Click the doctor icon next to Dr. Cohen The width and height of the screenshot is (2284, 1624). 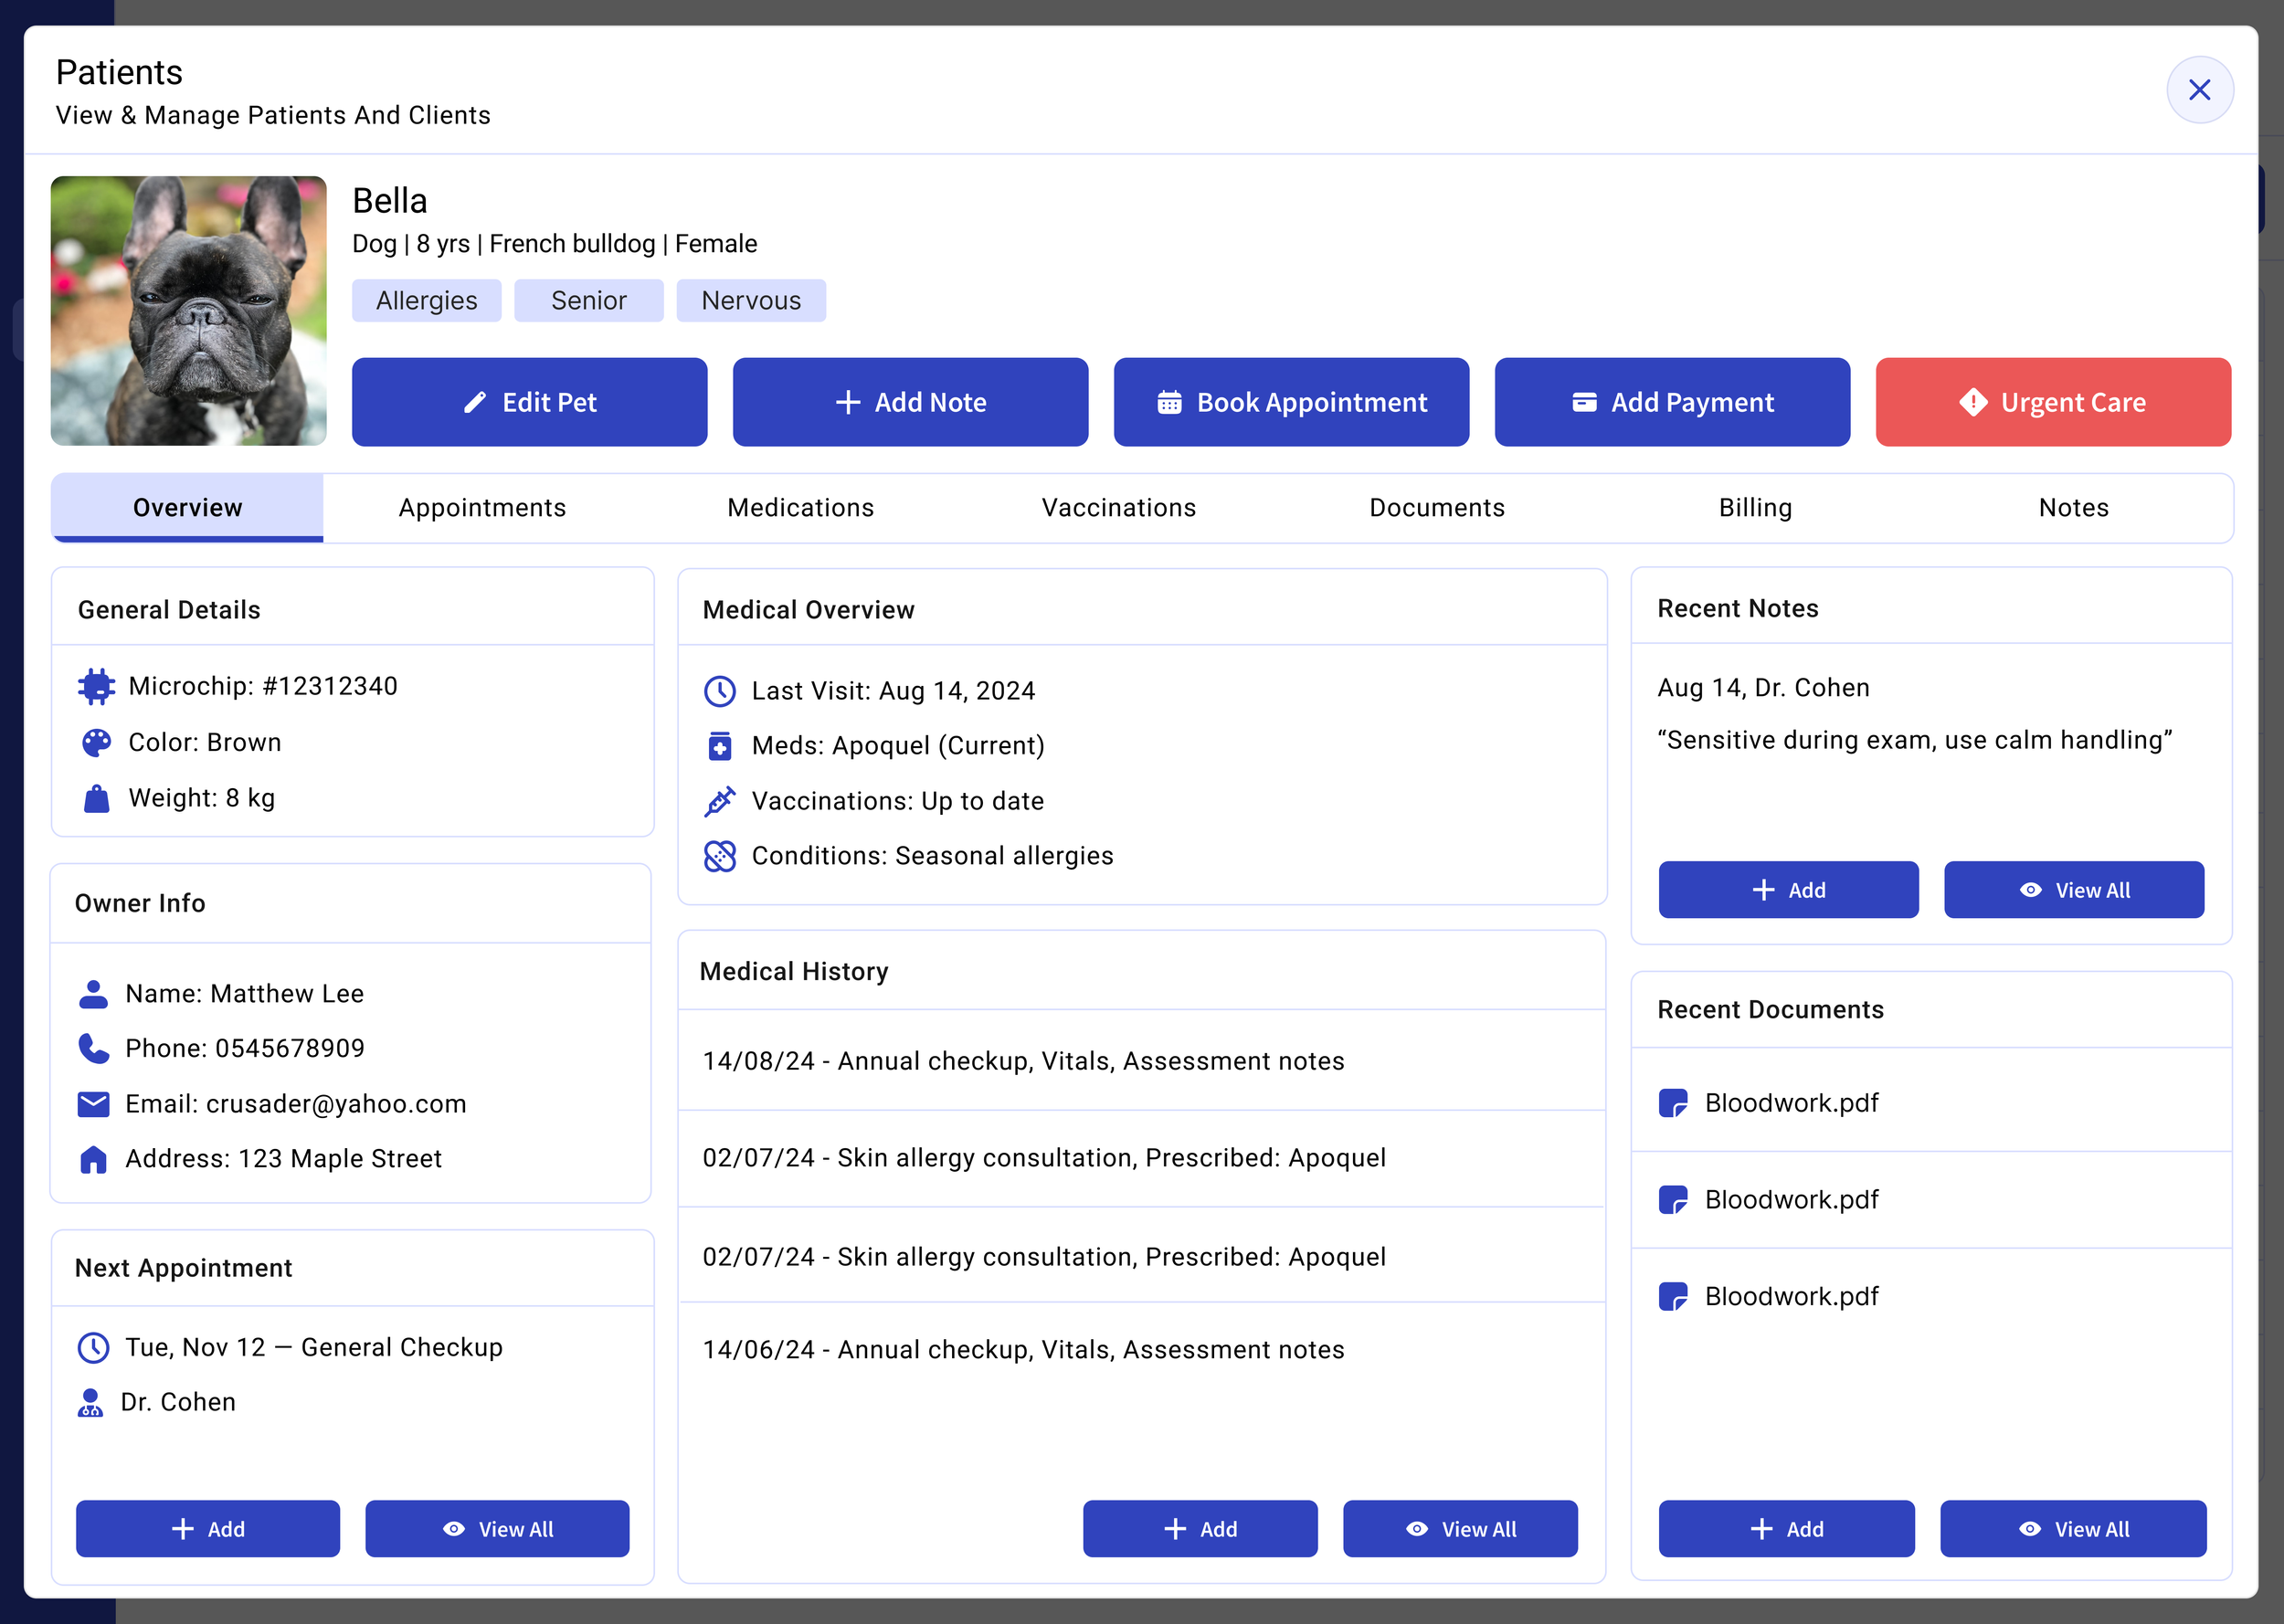coord(90,1402)
